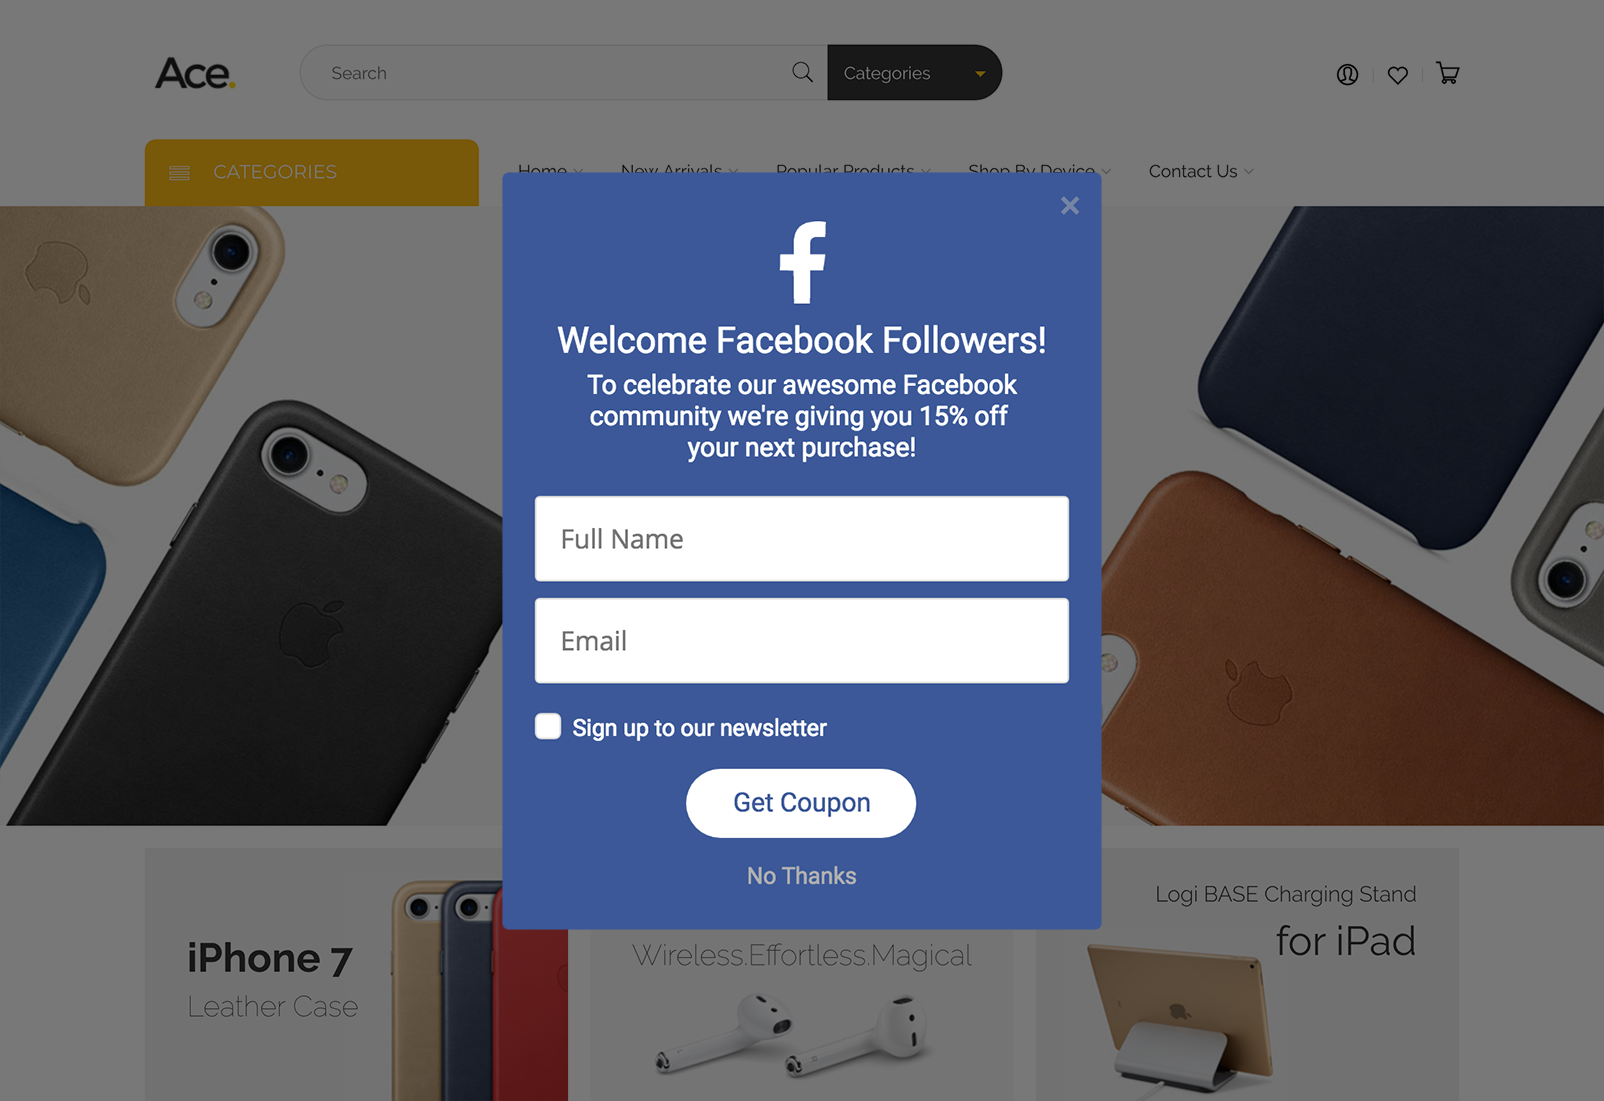Click the Facebook logo in popup
1604x1101 pixels.
click(802, 262)
